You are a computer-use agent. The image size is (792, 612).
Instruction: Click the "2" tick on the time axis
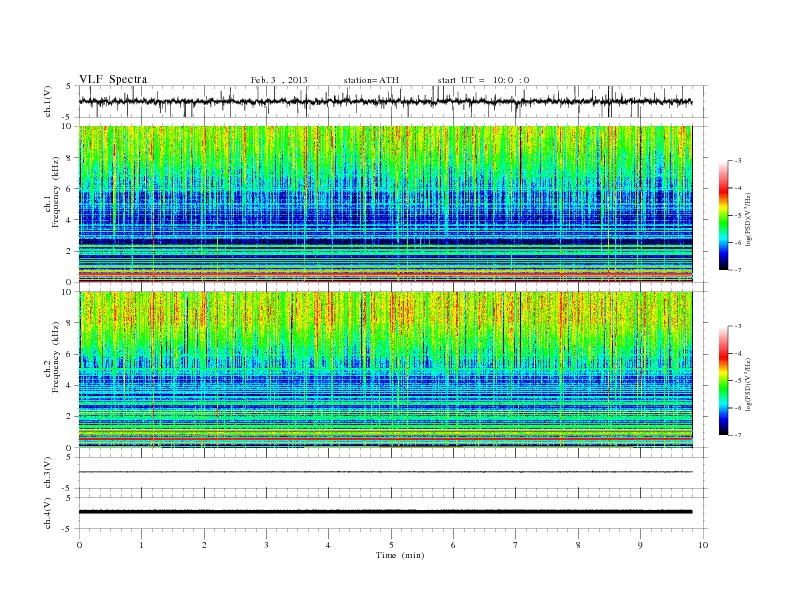coord(204,545)
